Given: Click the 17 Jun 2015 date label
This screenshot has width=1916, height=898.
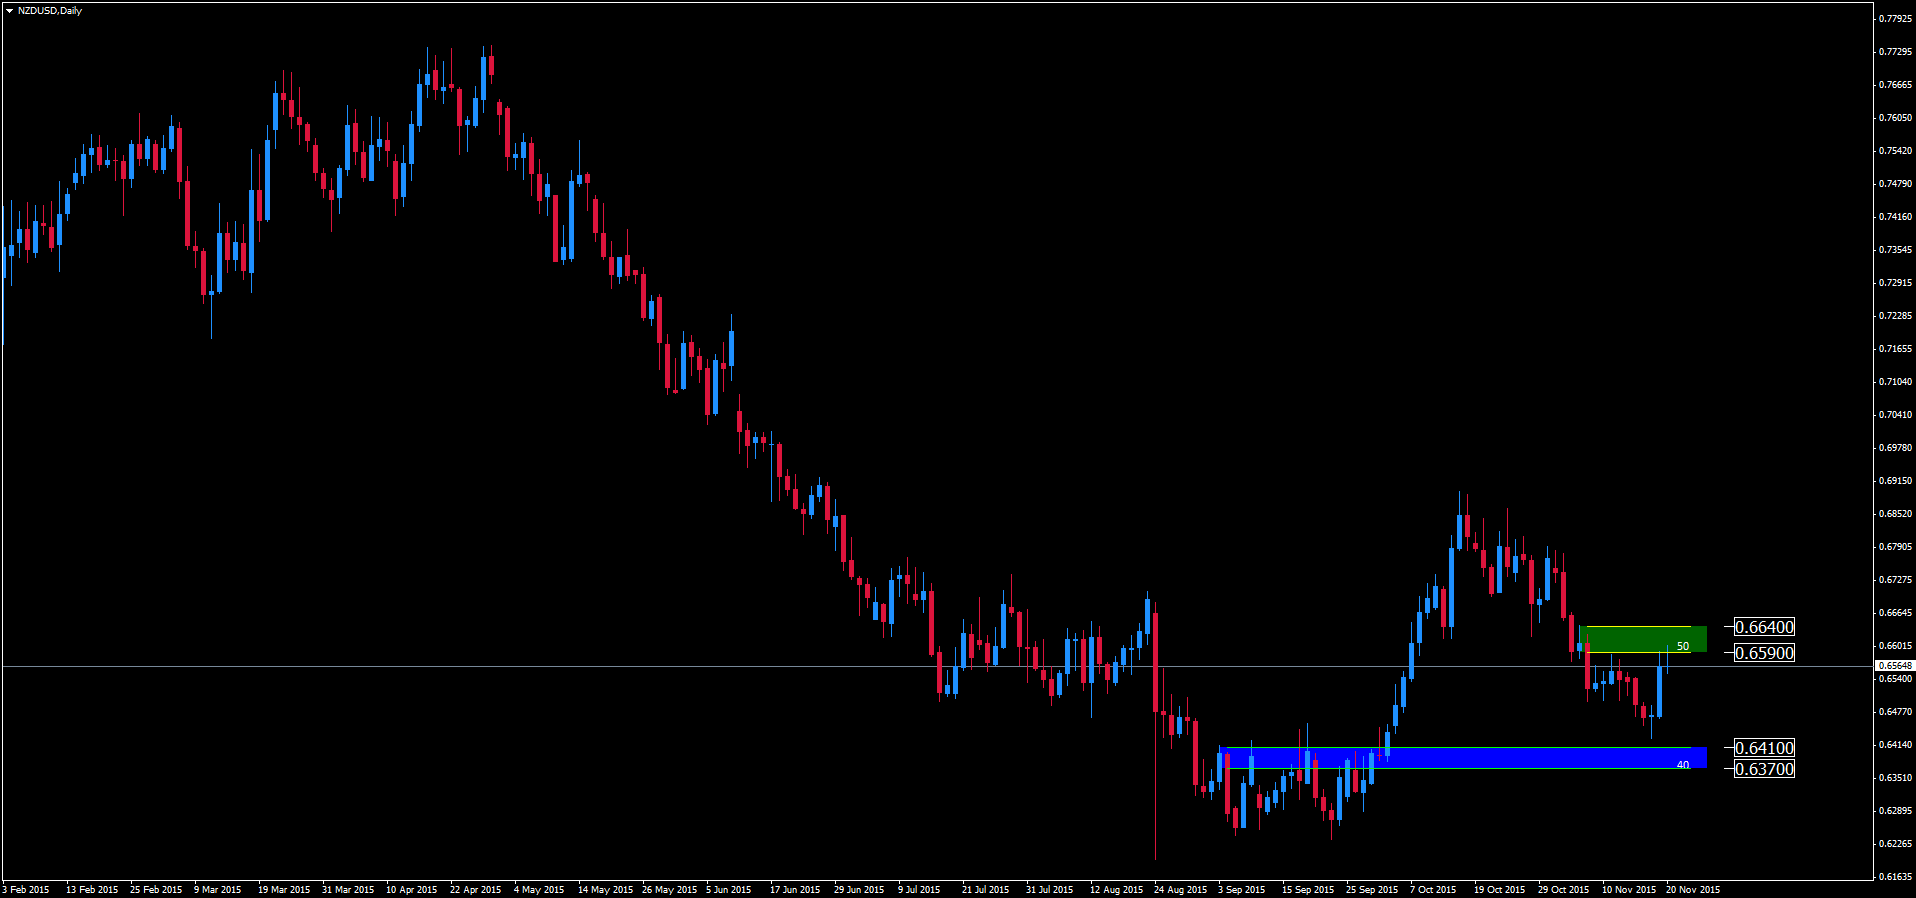Looking at the screenshot, I should coord(795,889).
